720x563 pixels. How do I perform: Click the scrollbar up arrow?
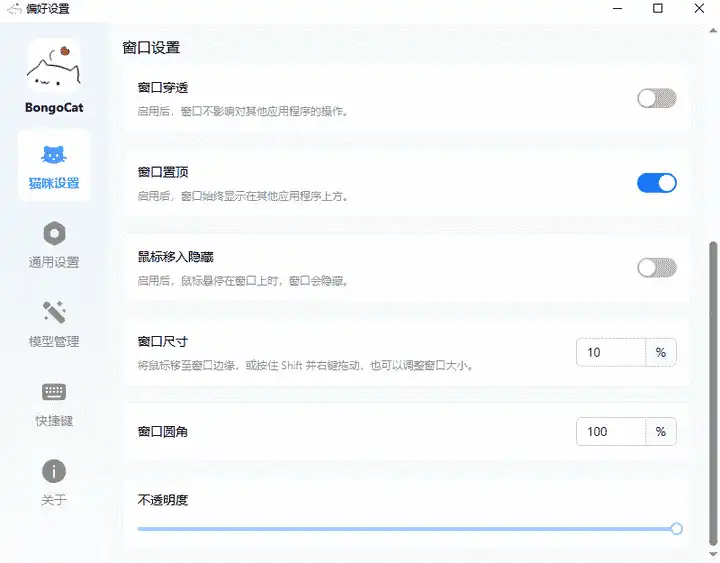713,31
